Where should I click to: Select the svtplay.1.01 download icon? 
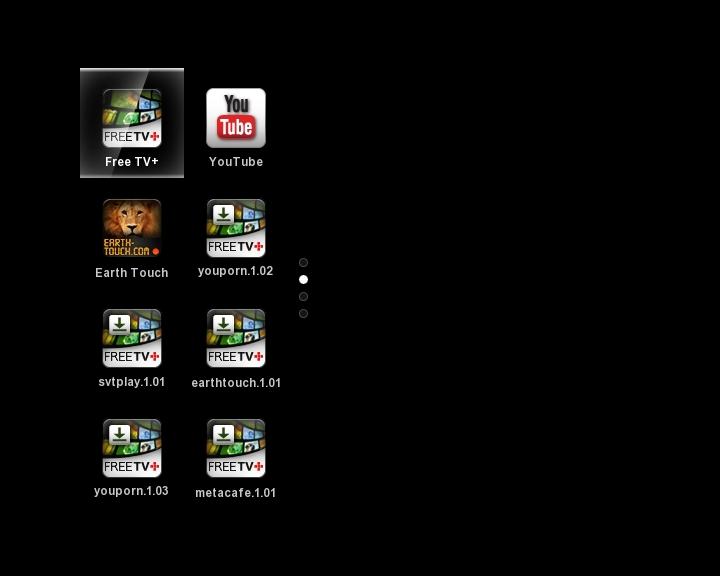tap(132, 338)
